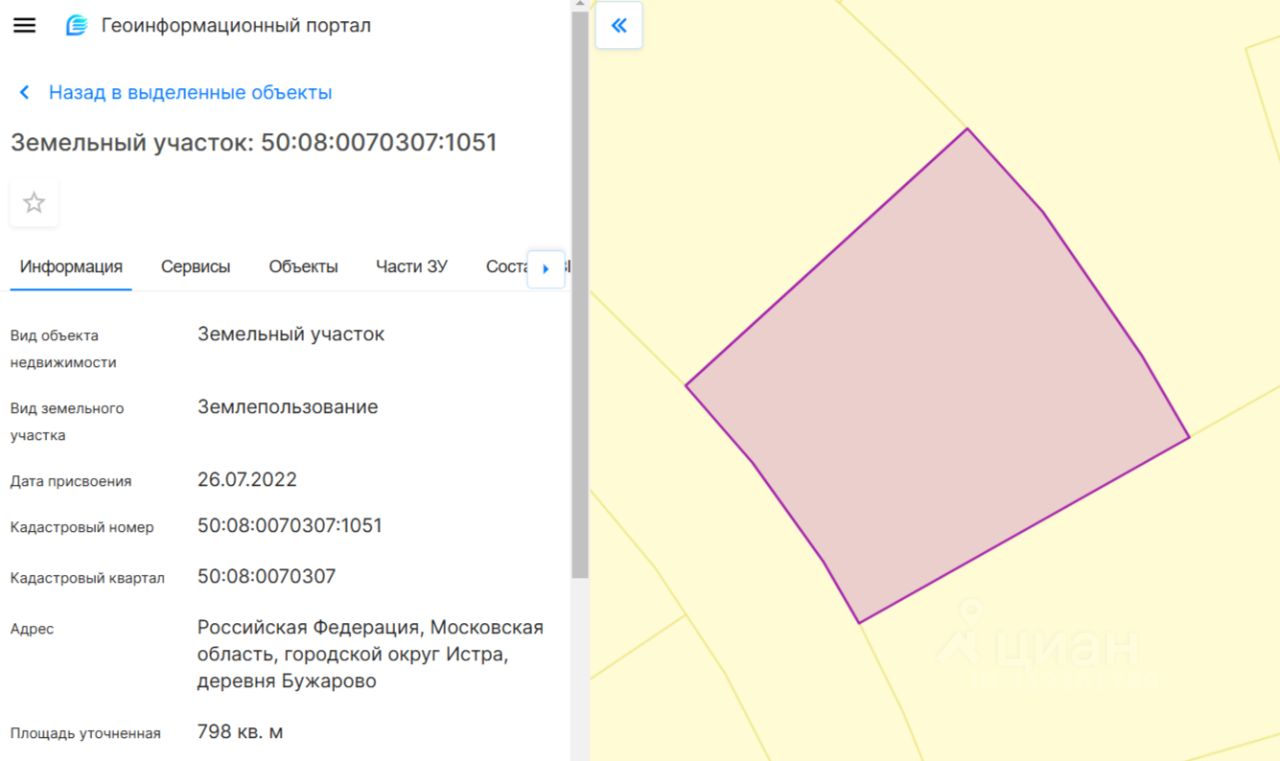Open the partially hidden Состав tab

[x=506, y=267]
